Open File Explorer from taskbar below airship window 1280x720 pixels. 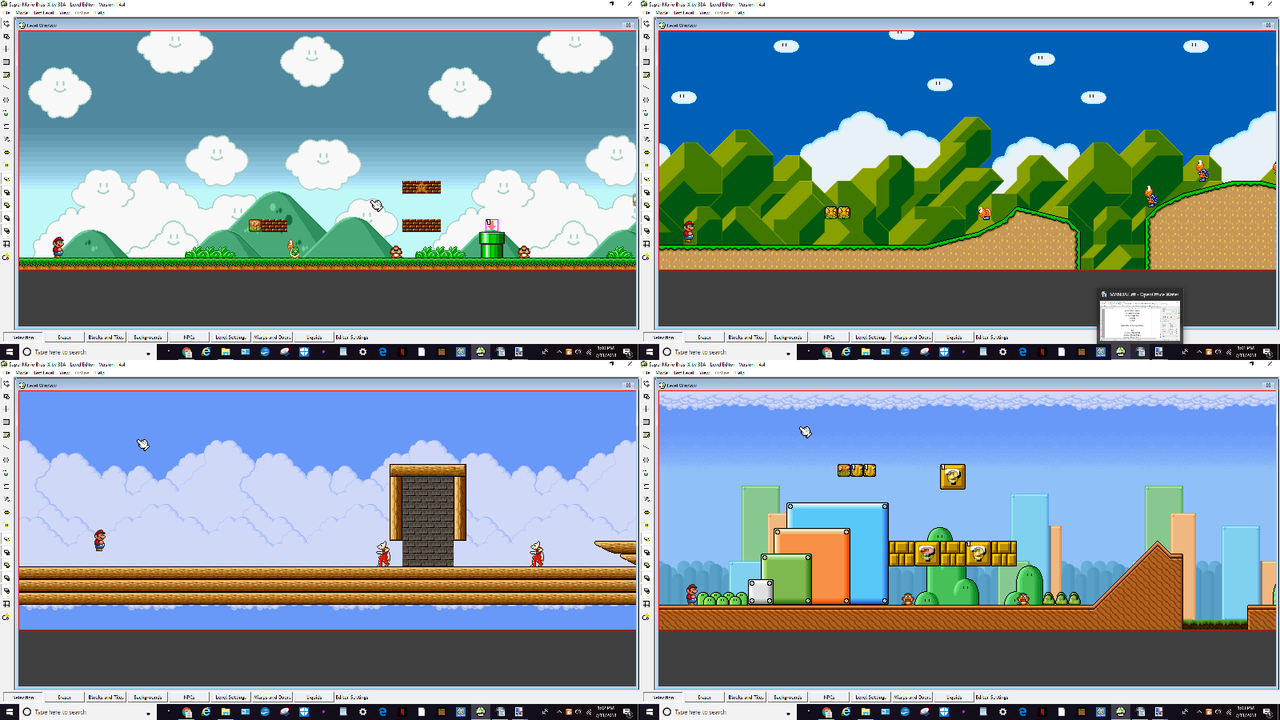[226, 712]
